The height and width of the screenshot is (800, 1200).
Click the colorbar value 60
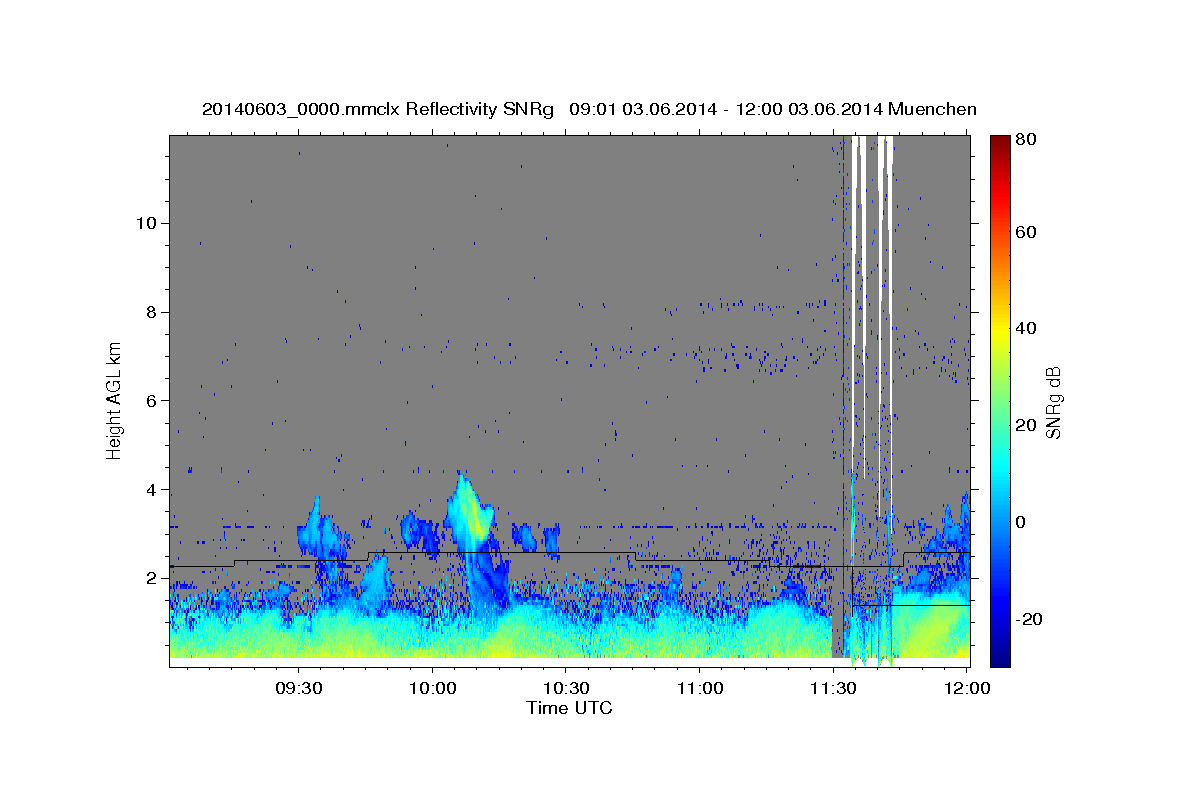tap(1027, 232)
